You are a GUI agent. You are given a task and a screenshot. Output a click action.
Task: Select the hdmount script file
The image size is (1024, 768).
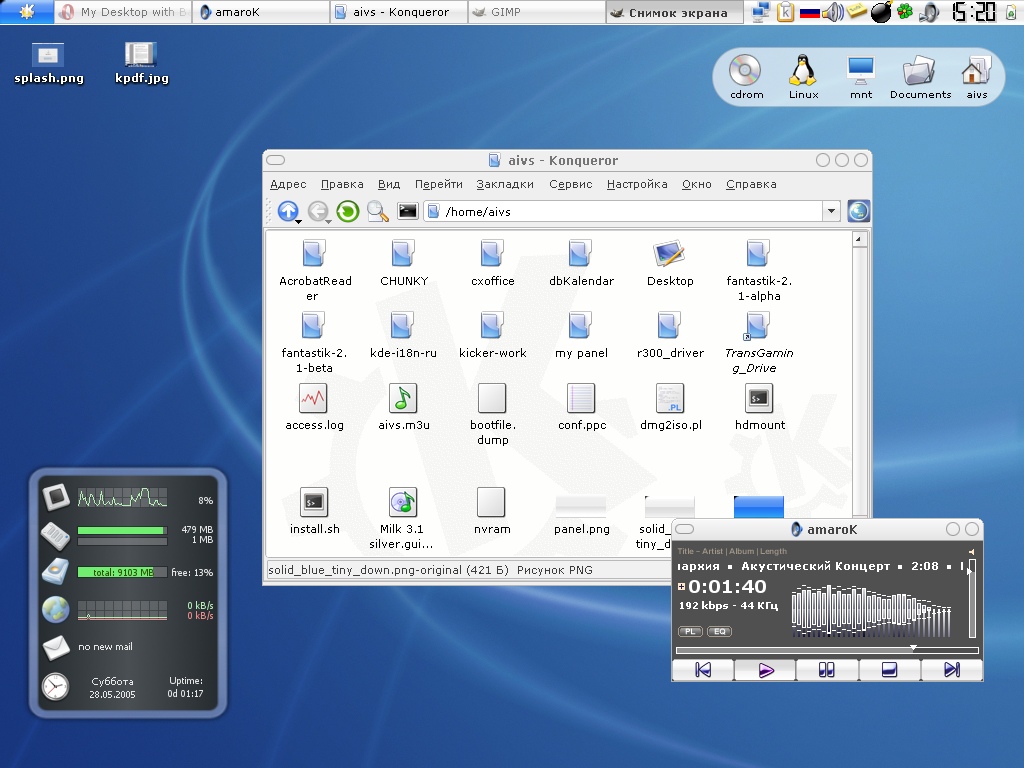pyautogui.click(x=759, y=407)
